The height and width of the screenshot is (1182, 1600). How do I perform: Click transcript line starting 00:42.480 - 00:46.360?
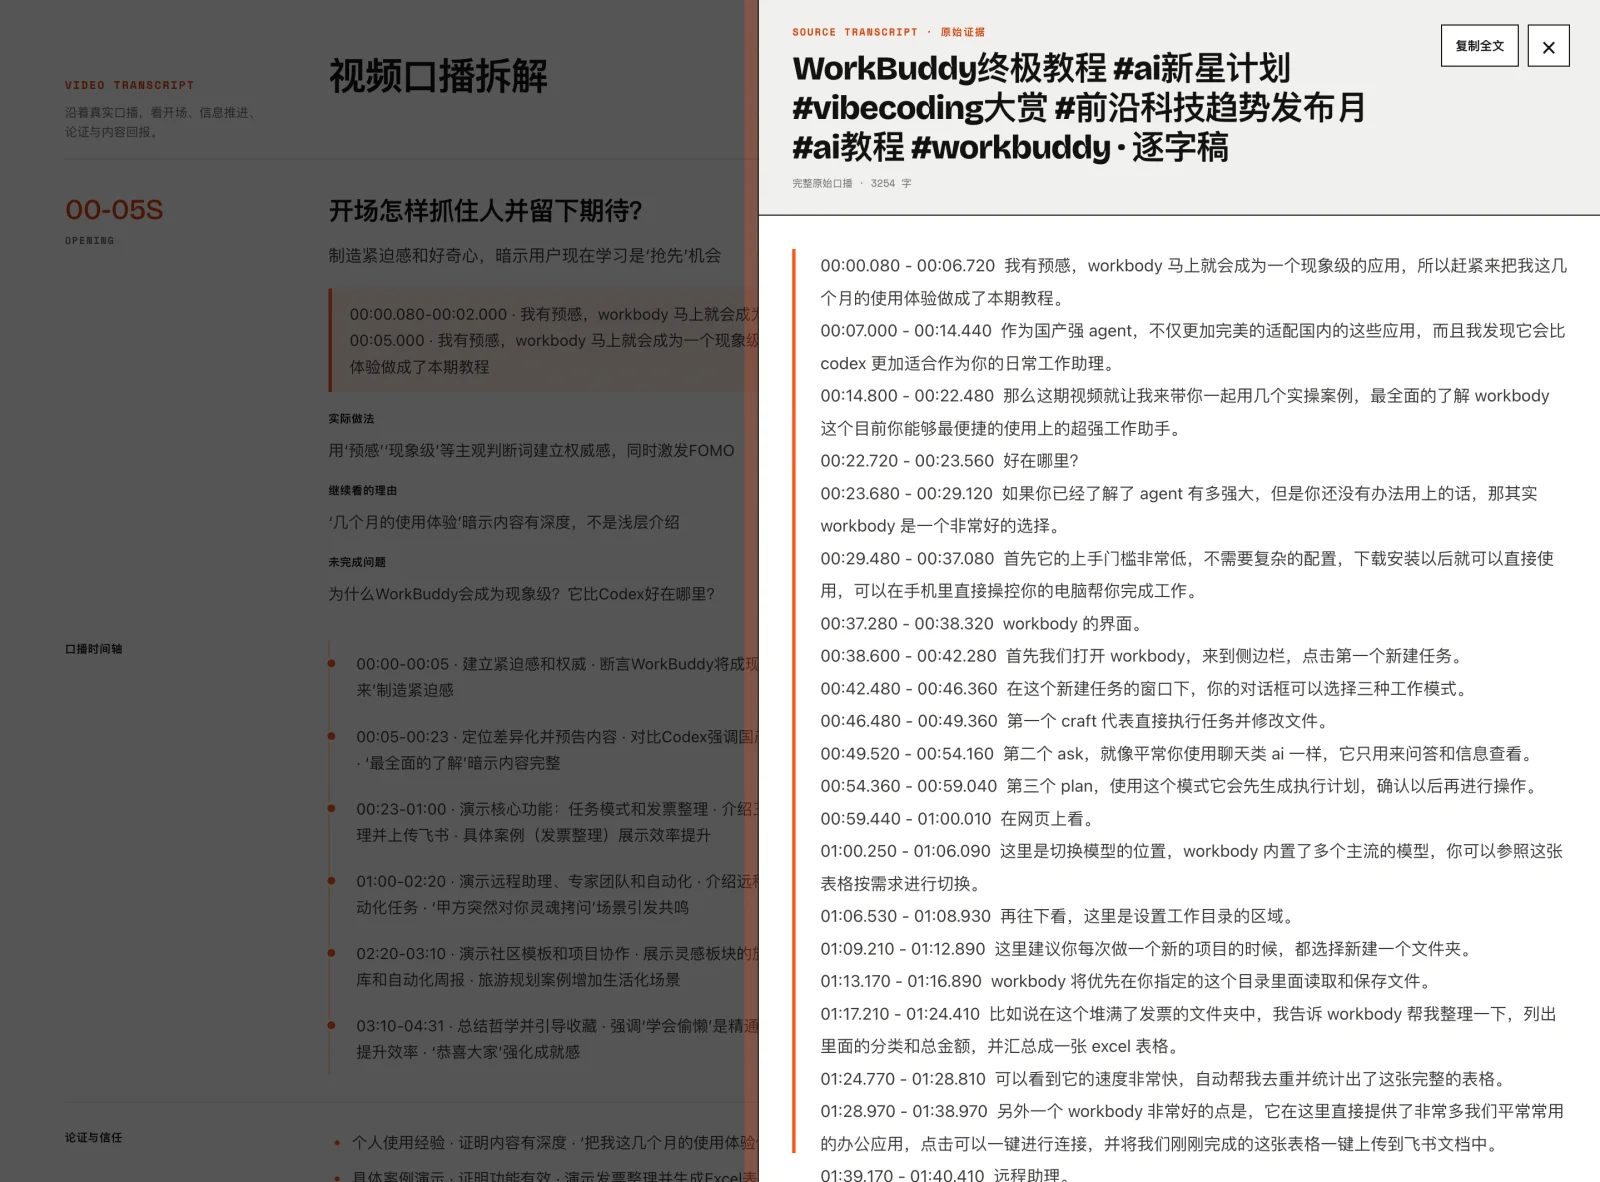(x=1146, y=689)
